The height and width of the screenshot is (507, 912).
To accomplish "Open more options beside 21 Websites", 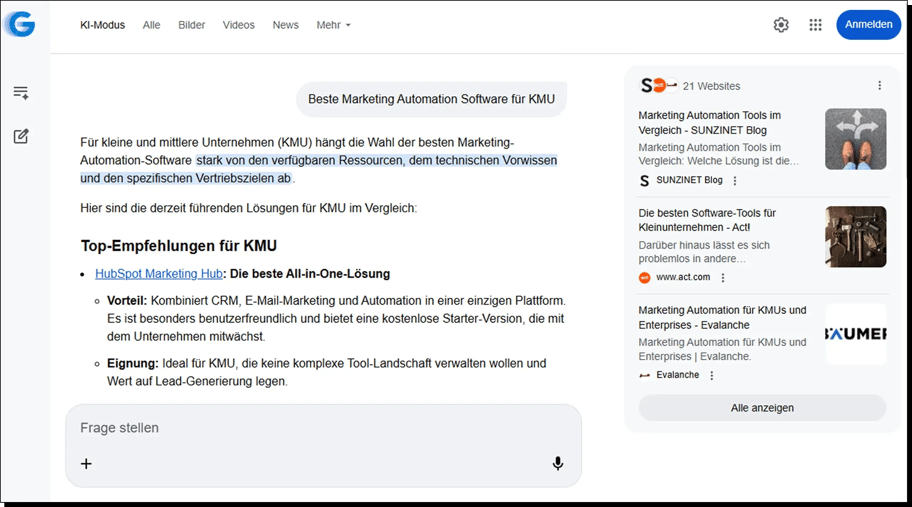I will tap(879, 85).
